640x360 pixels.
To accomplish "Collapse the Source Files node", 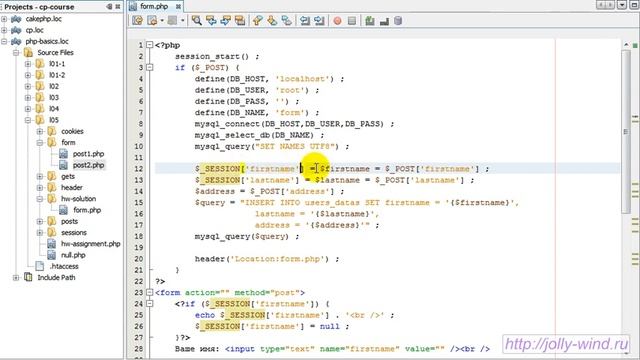I will click(16, 53).
